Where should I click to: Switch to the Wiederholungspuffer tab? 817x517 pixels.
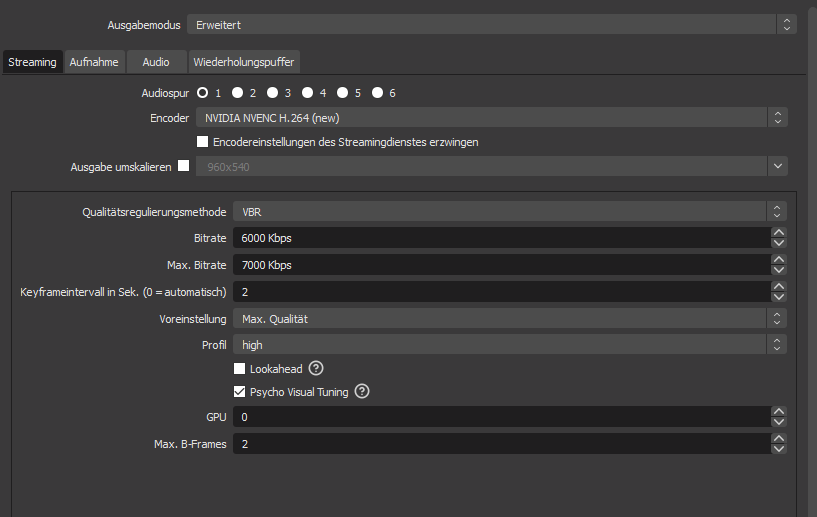coord(244,62)
